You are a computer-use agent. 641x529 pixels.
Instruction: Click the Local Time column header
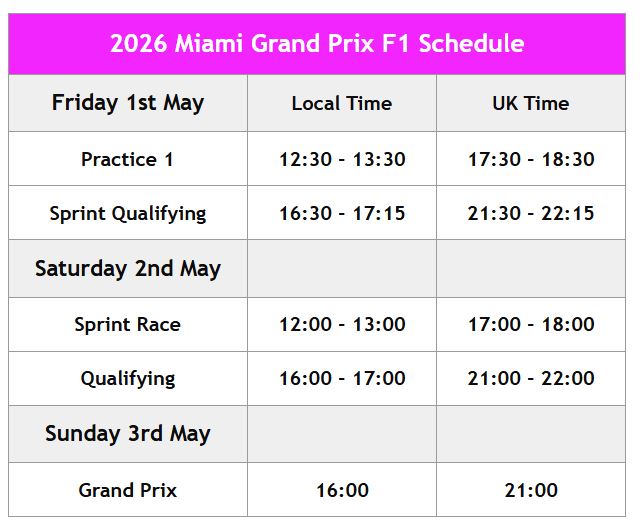pyautogui.click(x=342, y=103)
